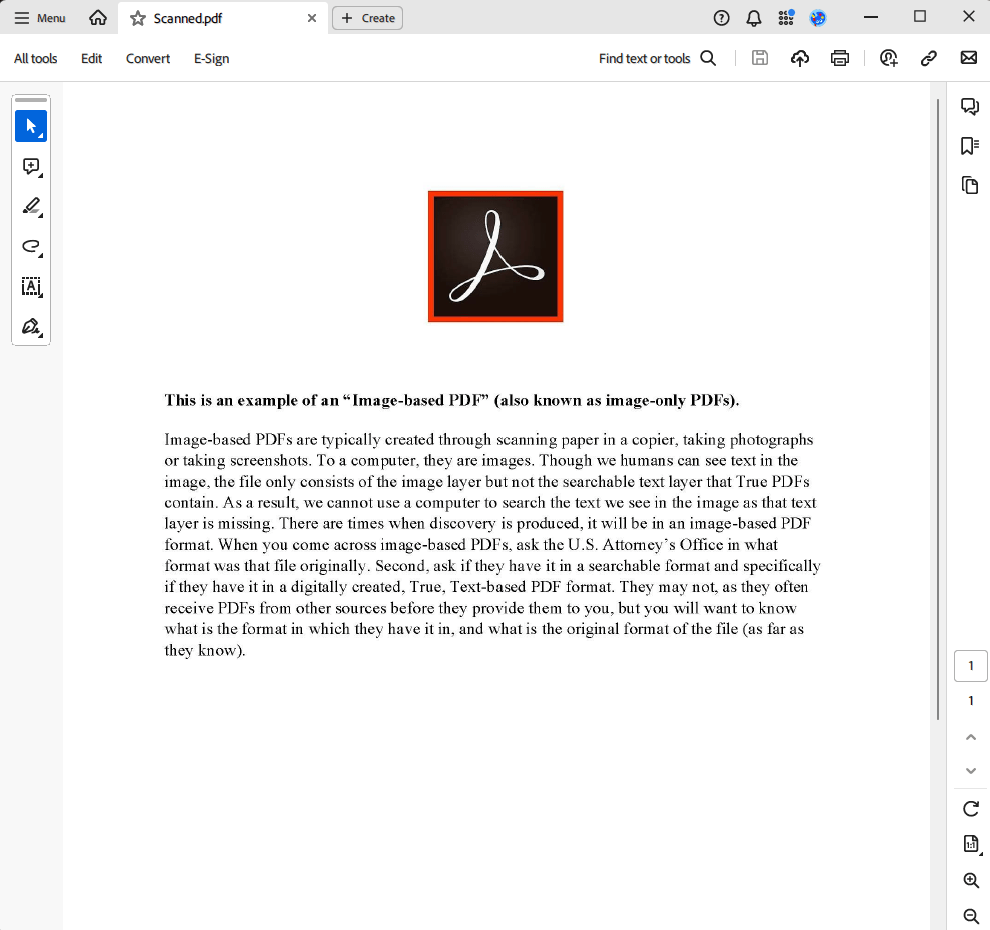Screen dimensions: 990x930
Task: Print the Scanned.pdf document
Action: 839,58
